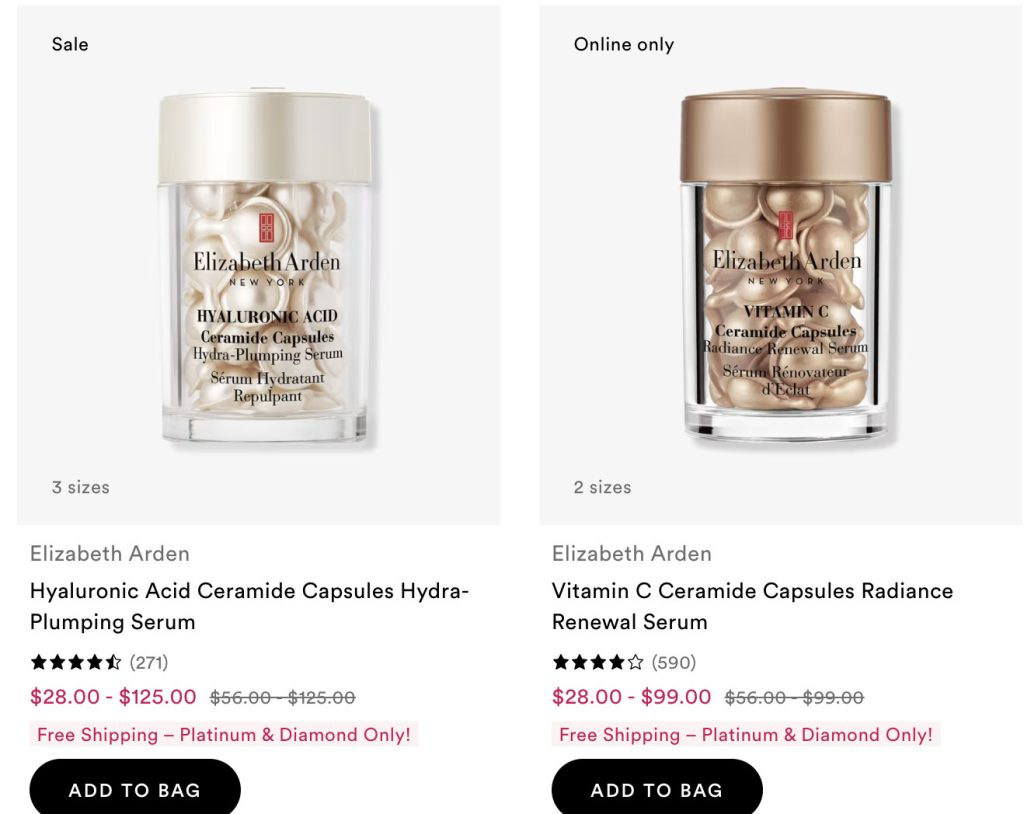This screenshot has width=1024, height=814.
Task: Click the Online only badge
Action: 624,44
